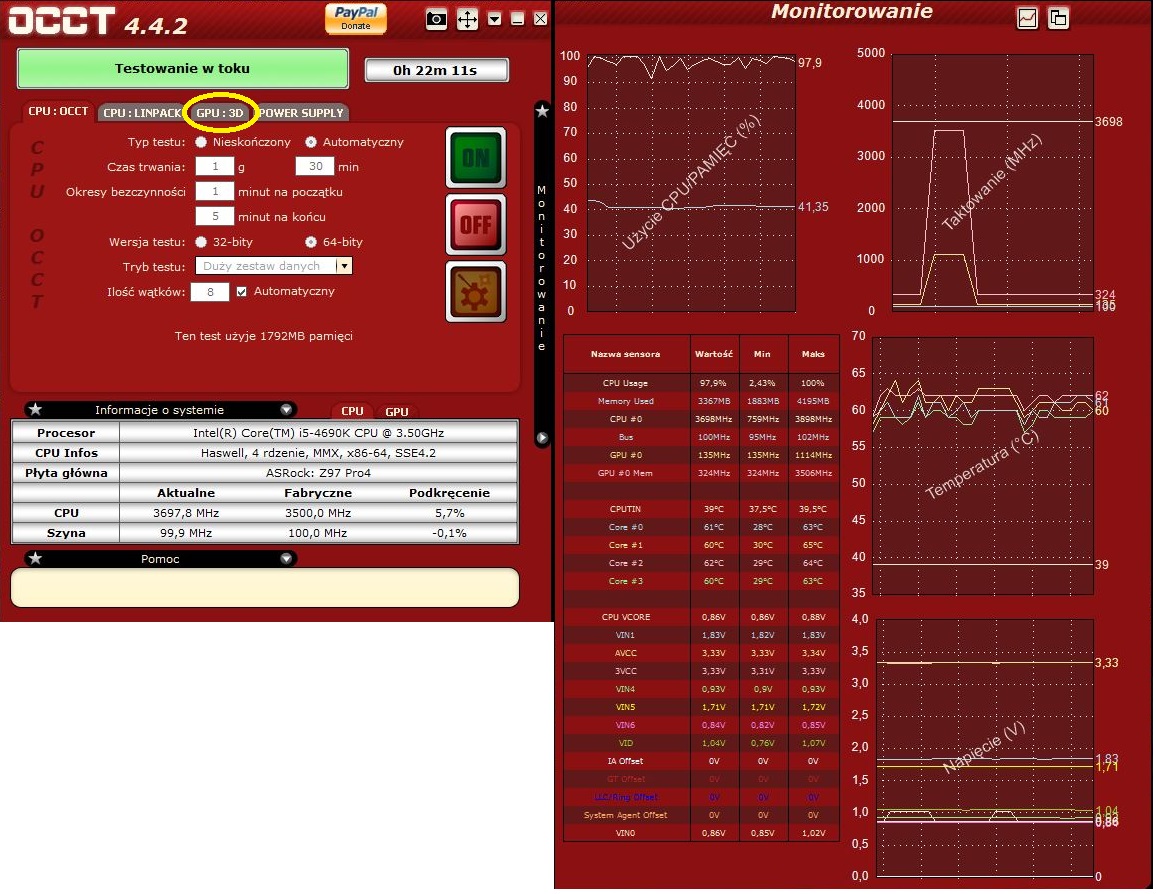Toggle Automatyczny thread count checkbox
This screenshot has height=894, width=1156.
pyautogui.click(x=242, y=292)
